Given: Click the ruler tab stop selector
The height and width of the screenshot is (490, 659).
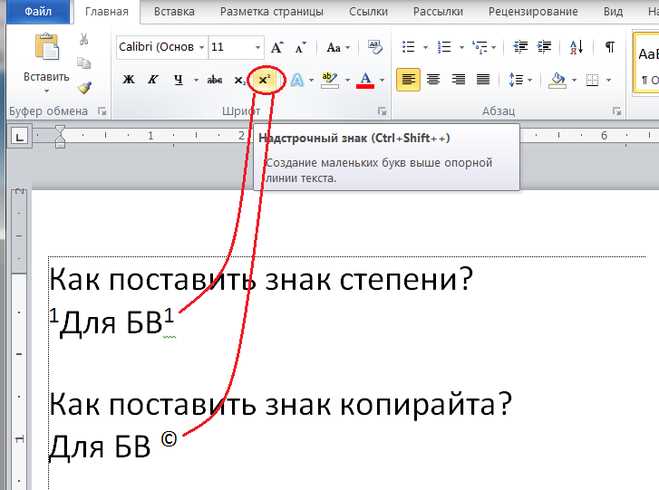Looking at the screenshot, I should click(x=19, y=137).
